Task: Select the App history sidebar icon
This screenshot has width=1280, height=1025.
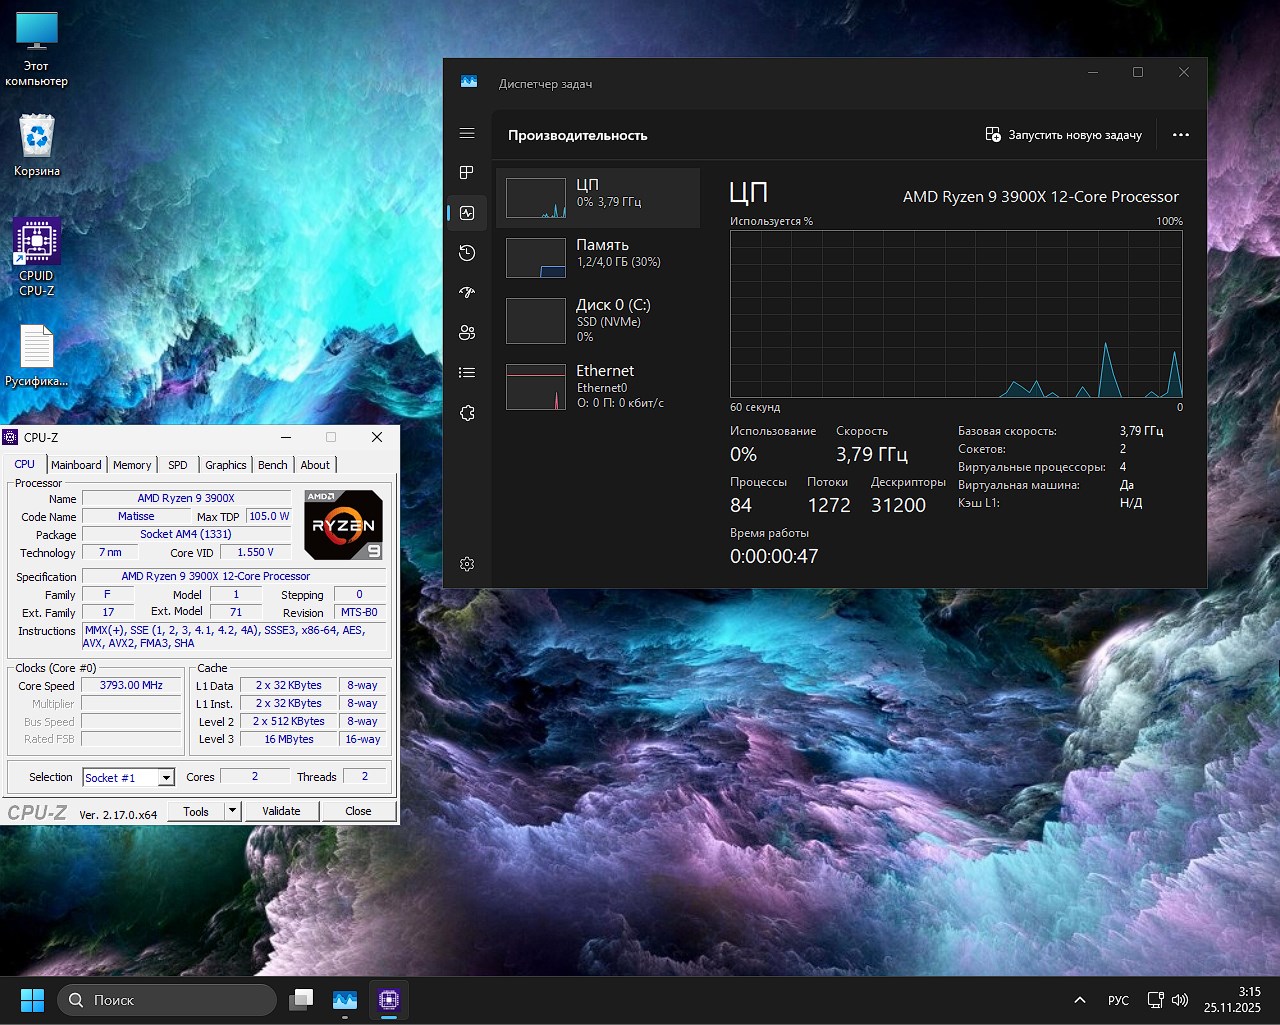Action: tap(466, 253)
